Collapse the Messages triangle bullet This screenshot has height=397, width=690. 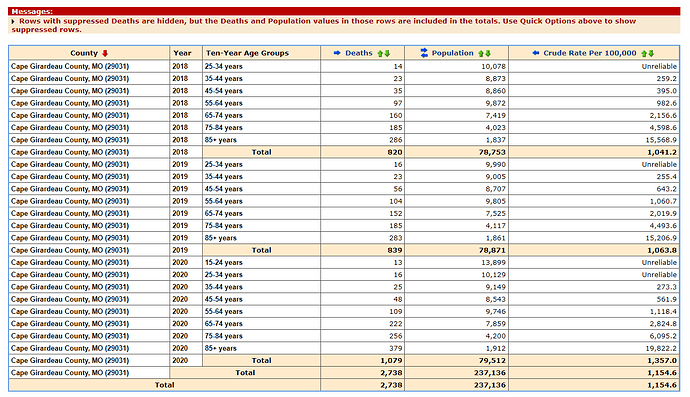pyautogui.click(x=13, y=21)
